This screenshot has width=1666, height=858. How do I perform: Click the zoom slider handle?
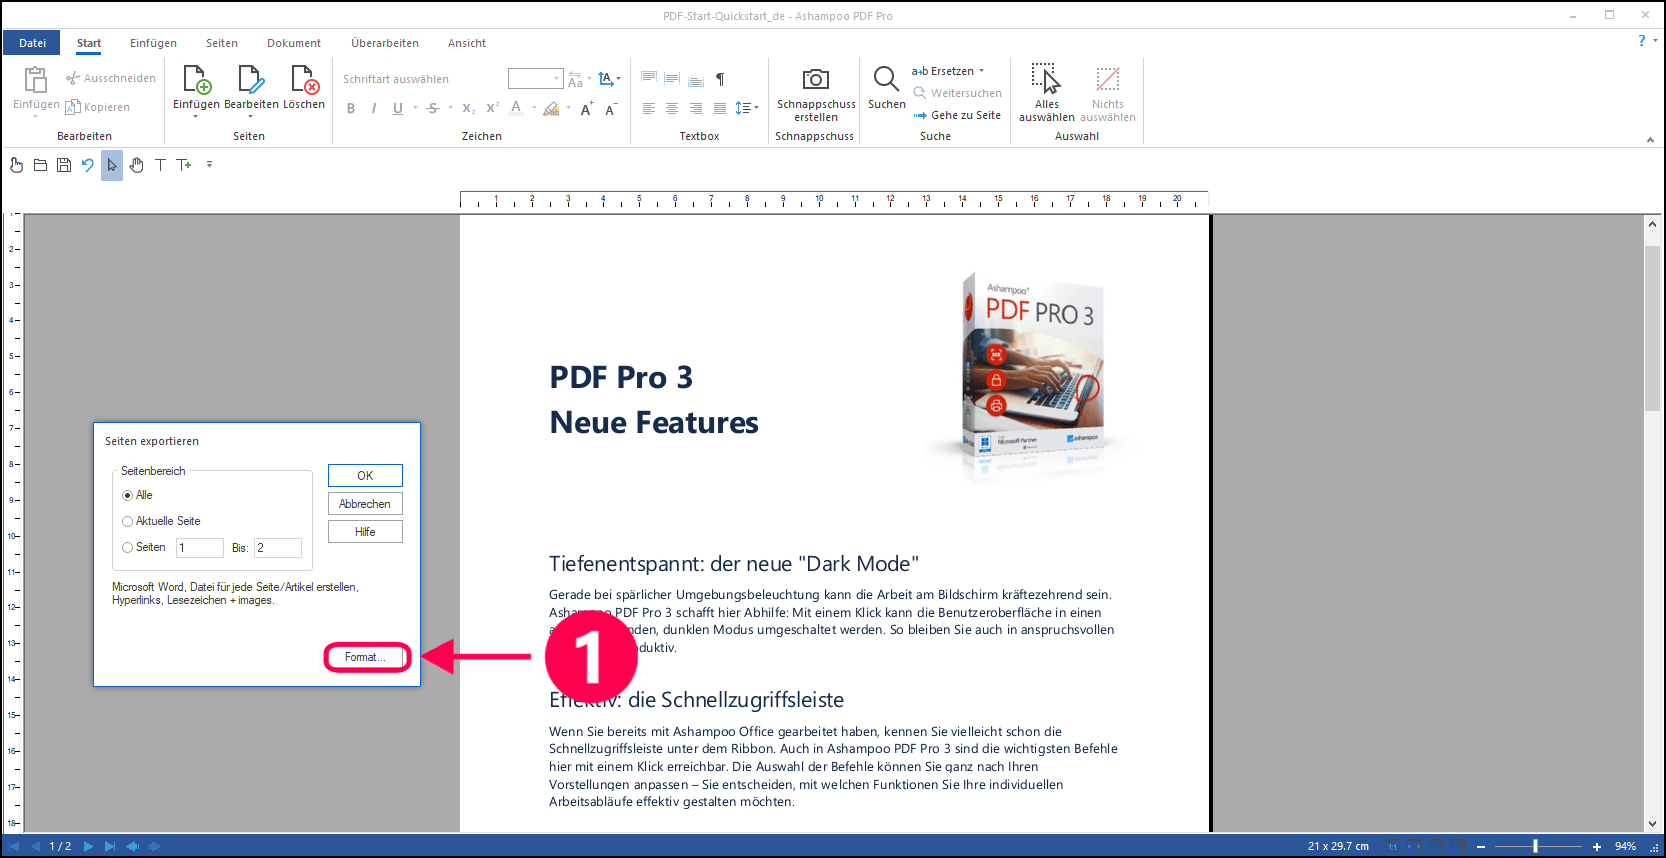(x=1535, y=846)
